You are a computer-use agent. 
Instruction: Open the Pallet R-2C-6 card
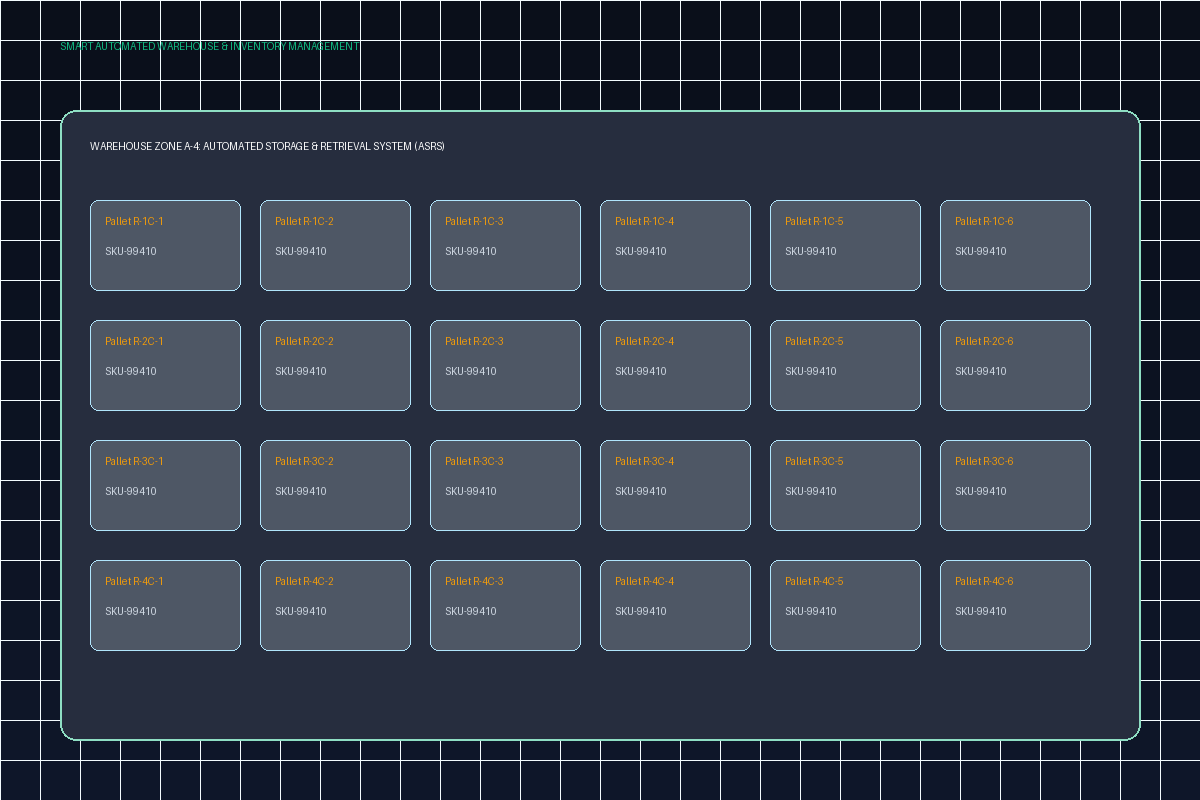pos(1015,365)
